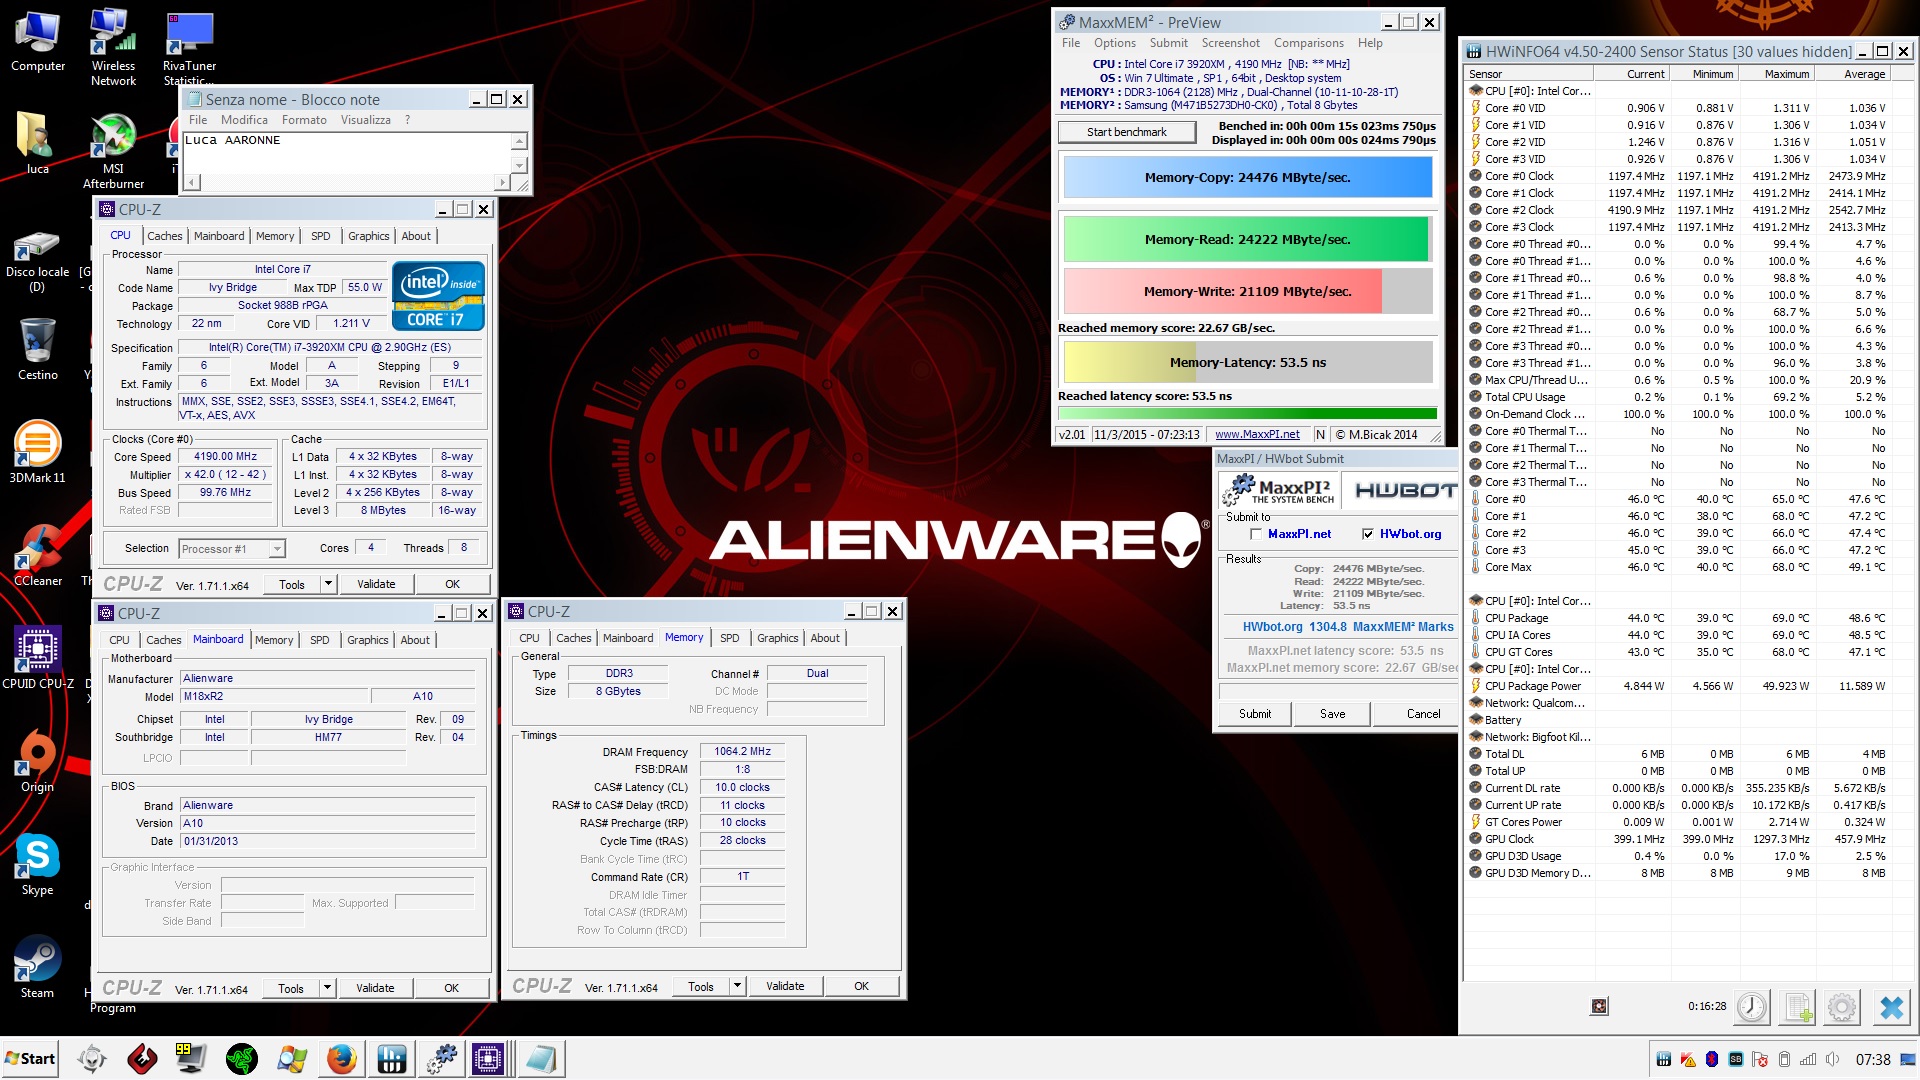Click Submit in MaxxPI / HWbot Submit dialog

point(1255,714)
